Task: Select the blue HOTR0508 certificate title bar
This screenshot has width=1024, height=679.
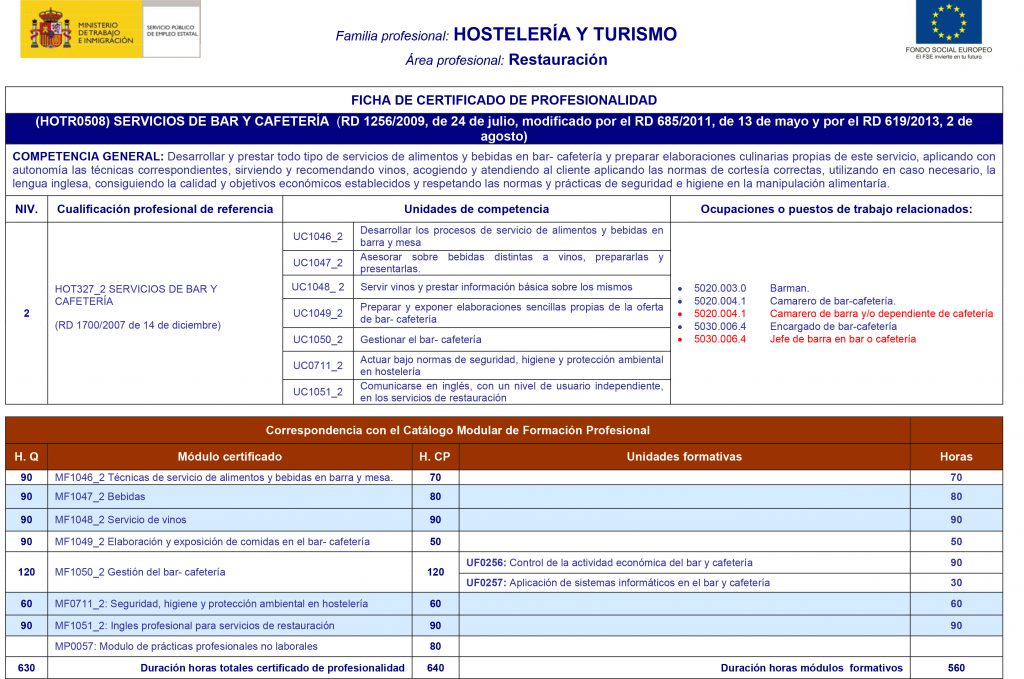Action: (504, 128)
